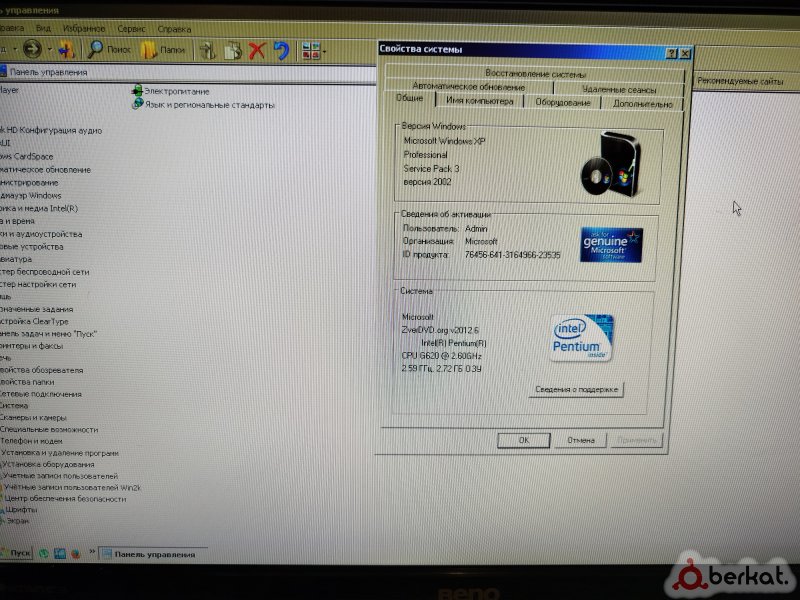Image resolution: width=800 pixels, height=600 pixels.
Task: Select the Система entry in the control panel list
Action: [14, 406]
